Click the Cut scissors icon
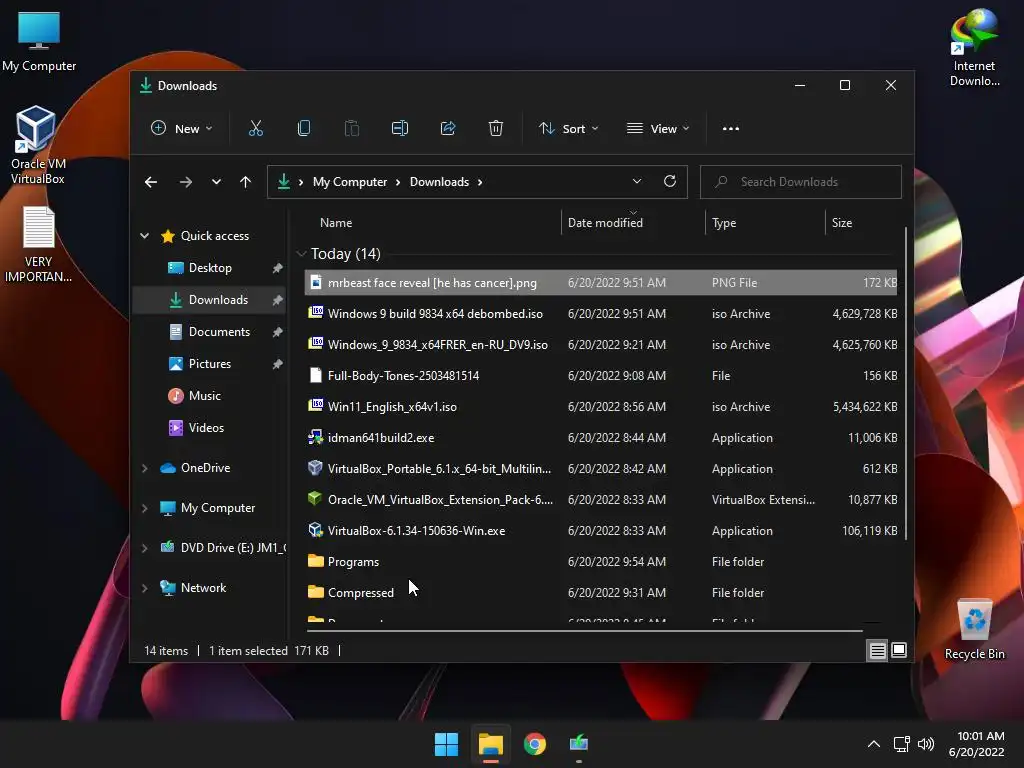Screen dimensions: 1024x768 tap(255, 129)
